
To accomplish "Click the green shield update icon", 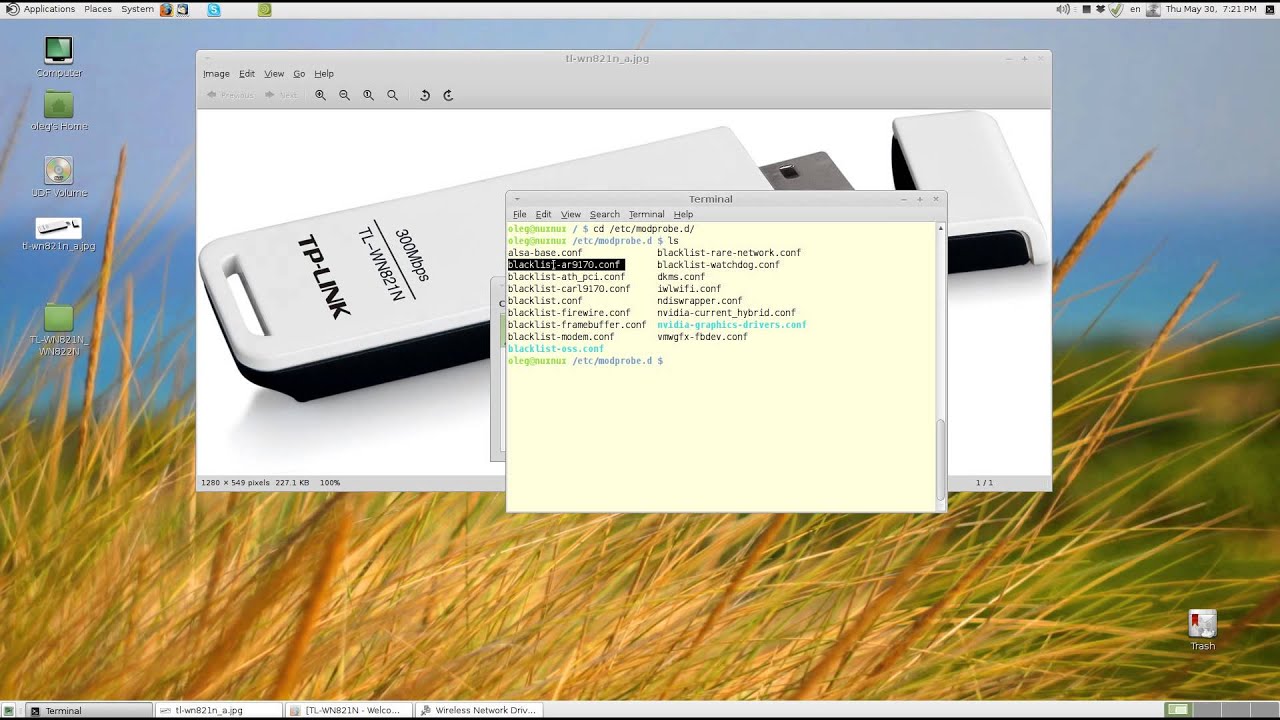I will [x=1117, y=9].
